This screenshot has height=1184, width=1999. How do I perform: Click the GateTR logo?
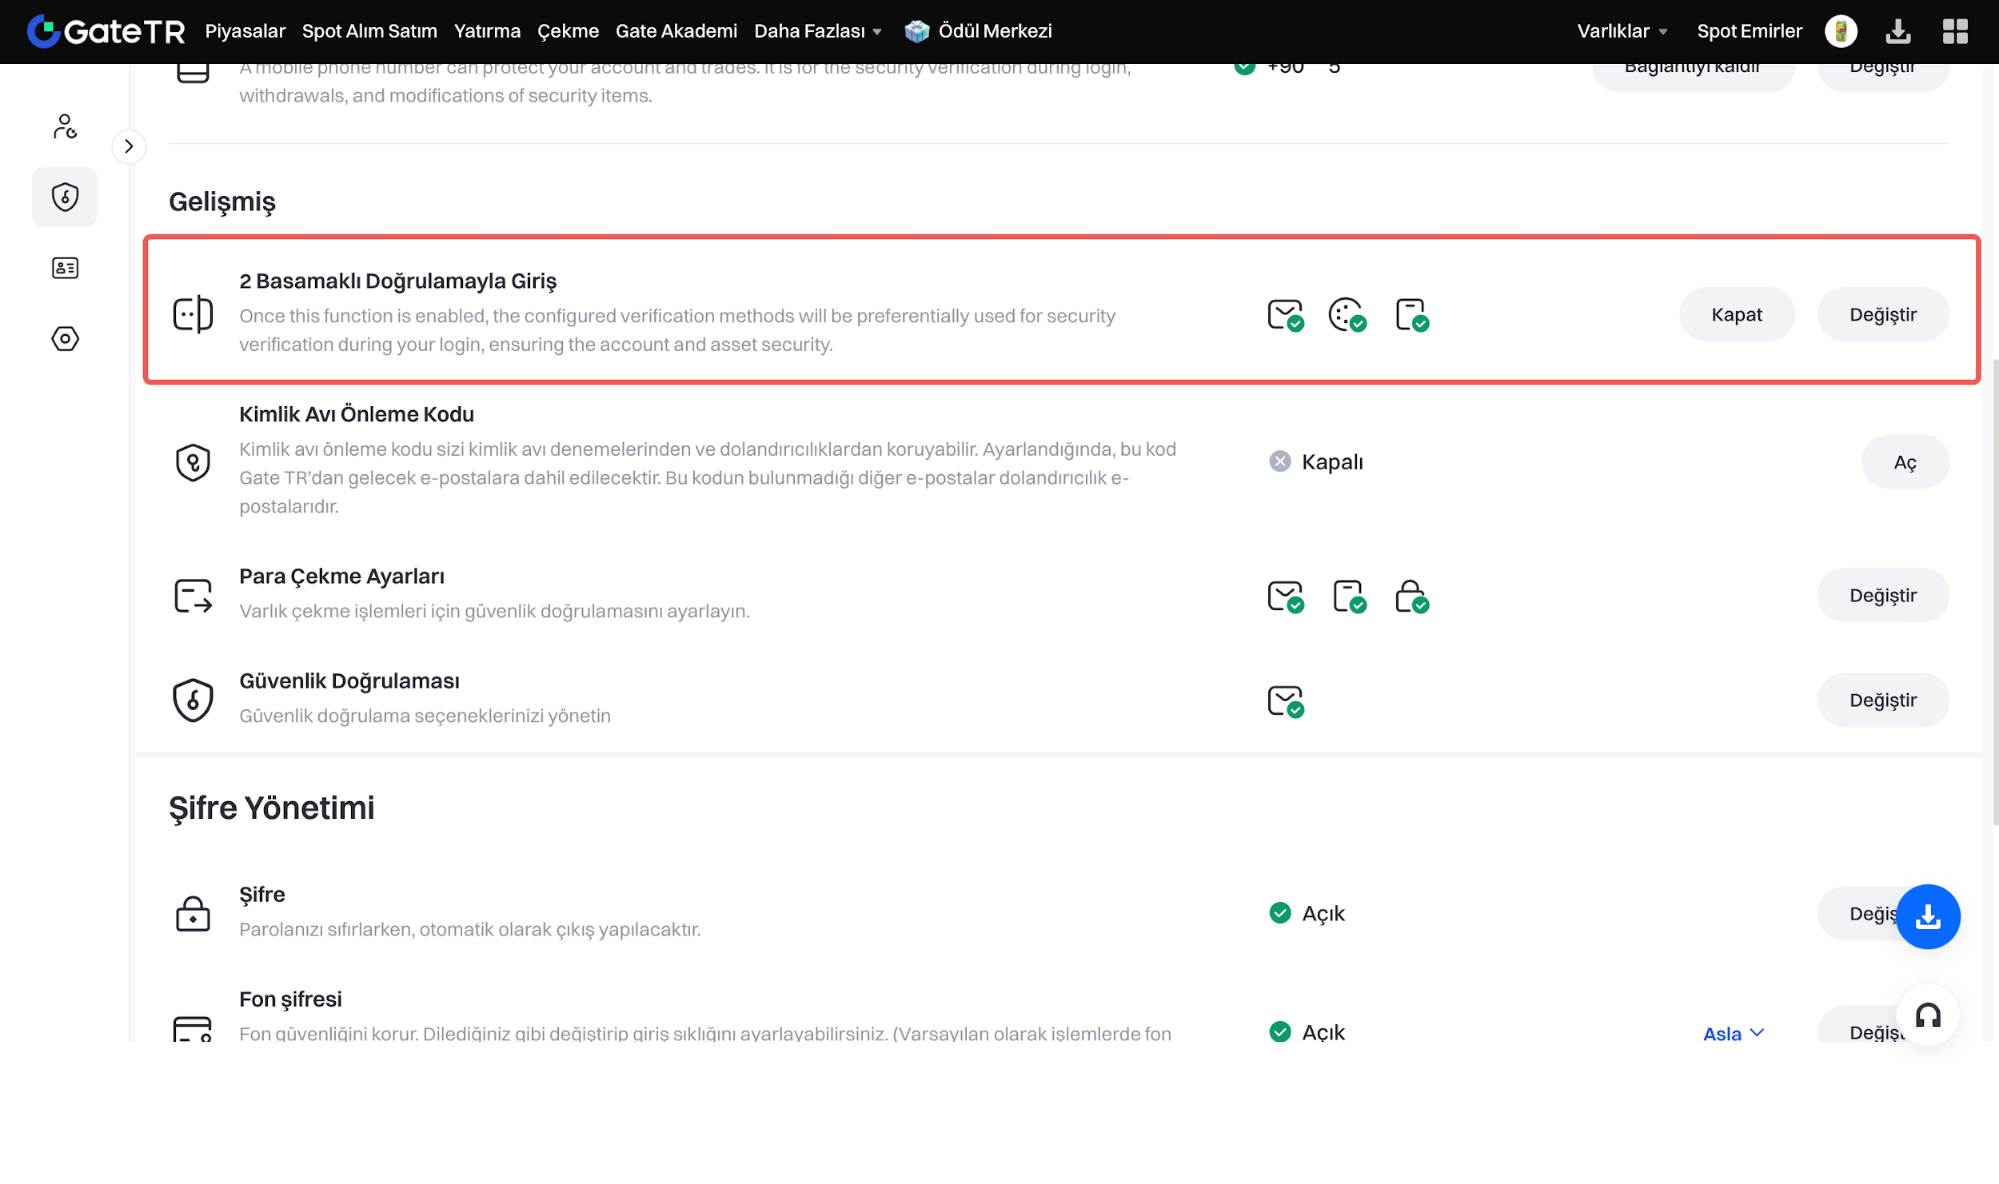point(106,32)
